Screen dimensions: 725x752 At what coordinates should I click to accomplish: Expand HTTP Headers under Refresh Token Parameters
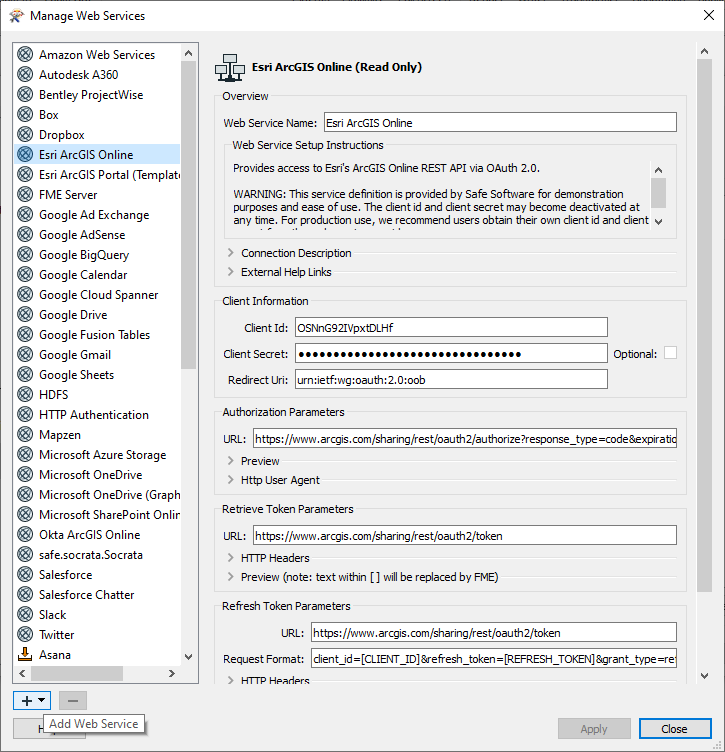click(x=231, y=680)
